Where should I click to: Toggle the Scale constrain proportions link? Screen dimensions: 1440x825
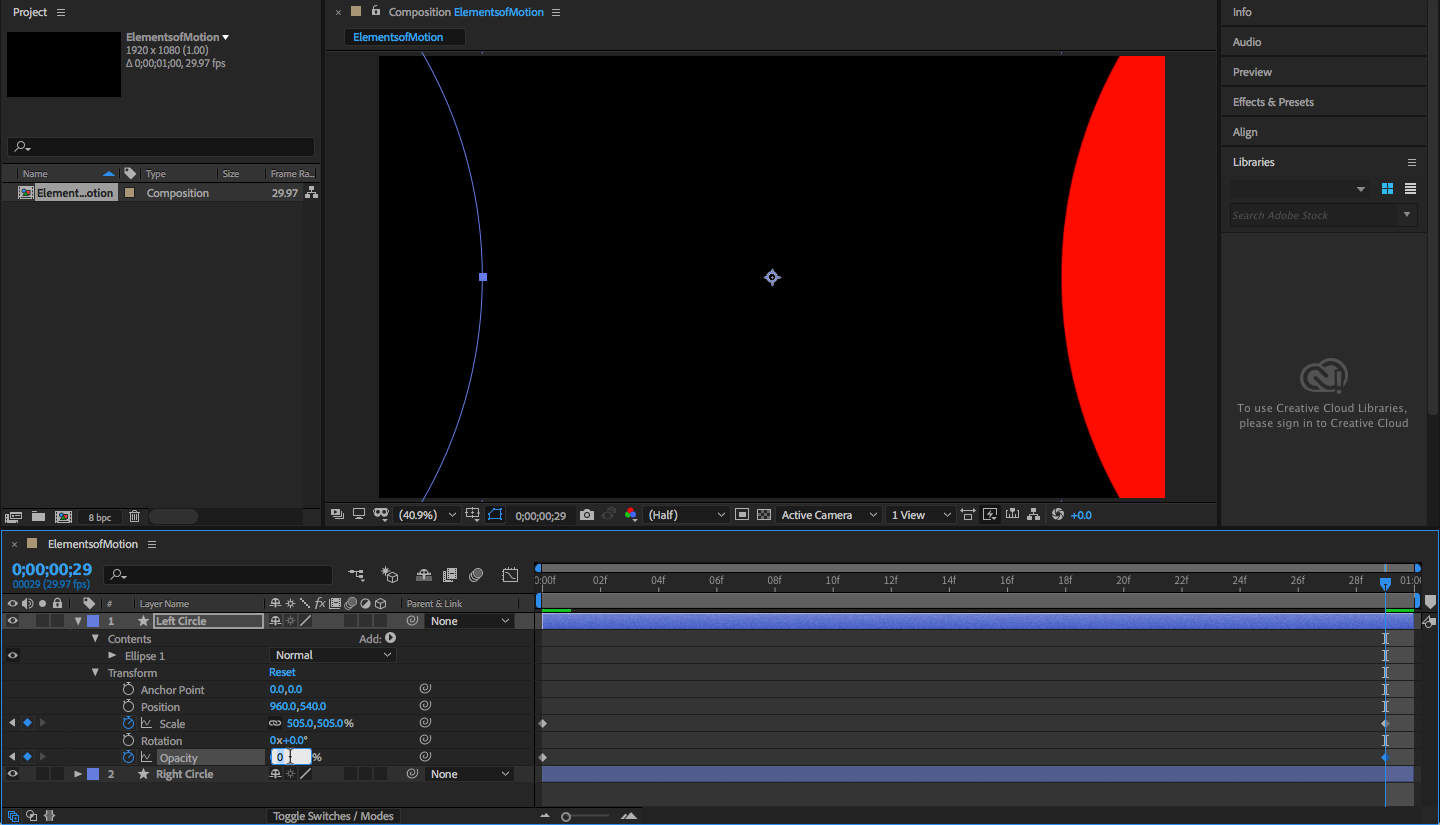coord(275,723)
